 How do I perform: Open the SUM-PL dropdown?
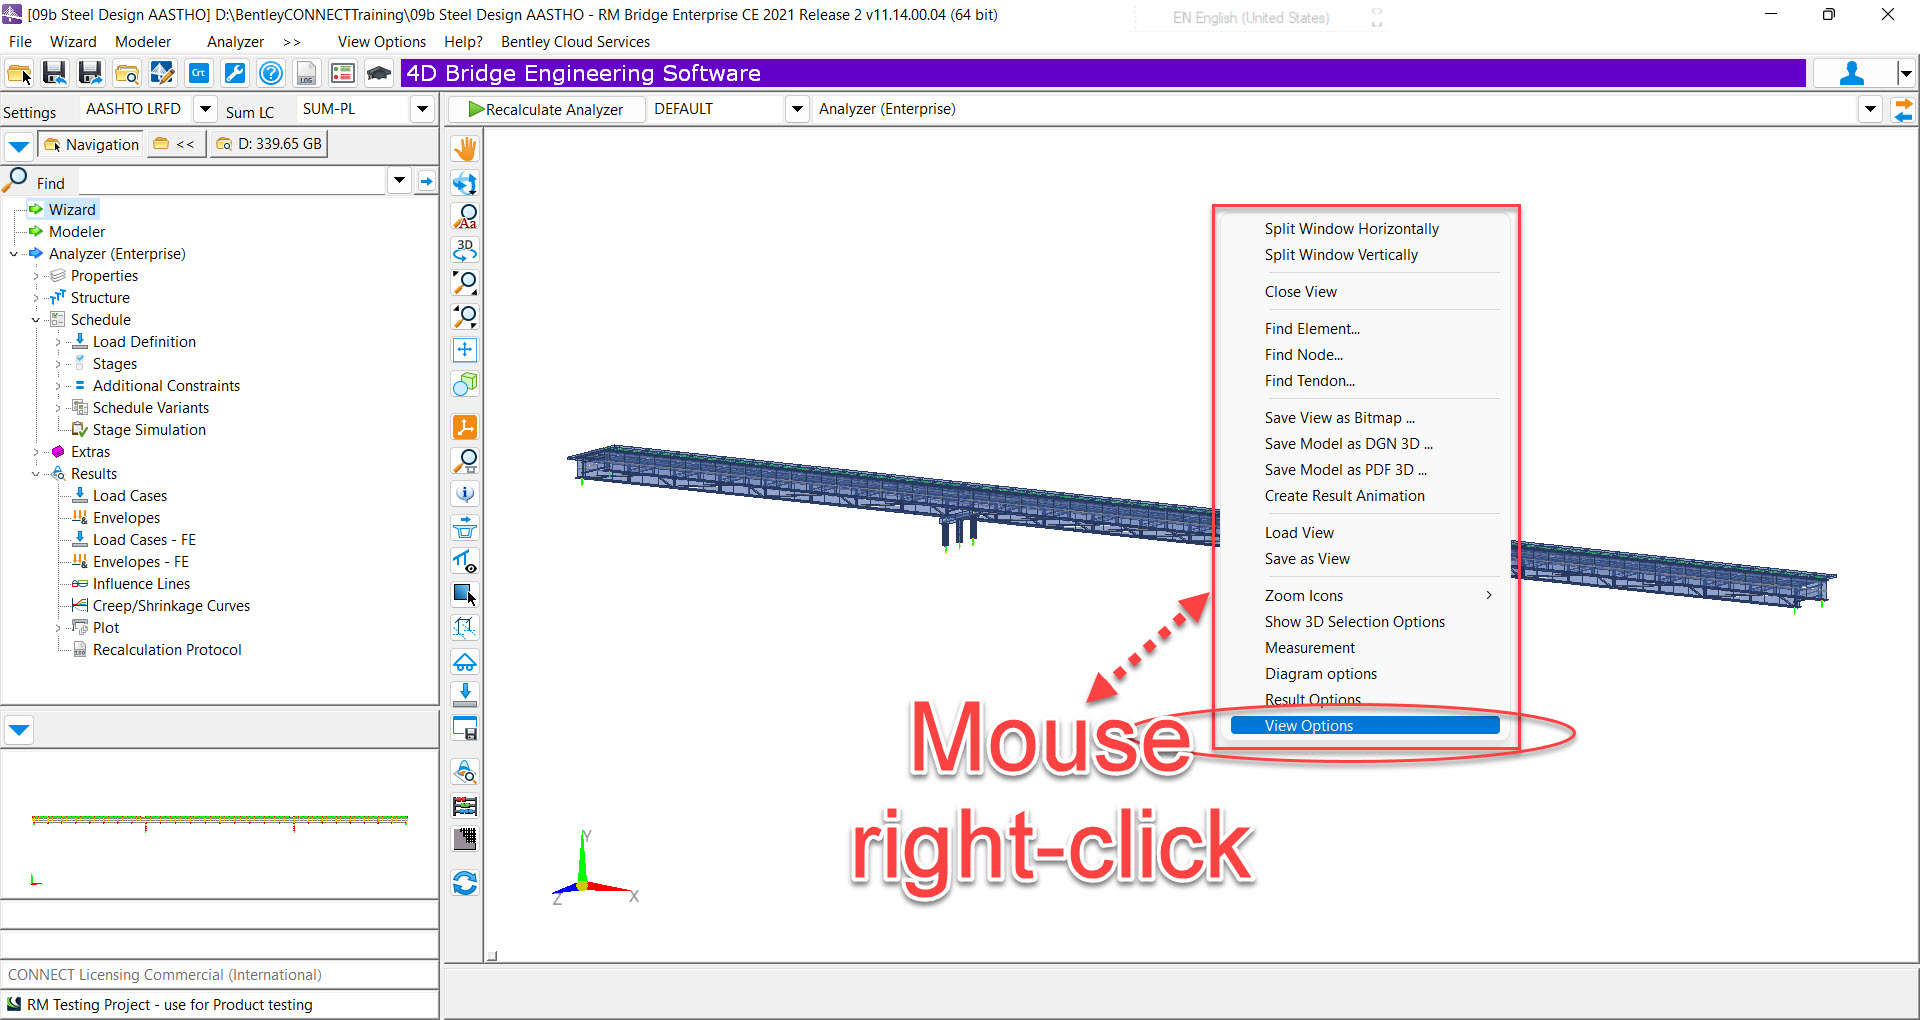(422, 109)
